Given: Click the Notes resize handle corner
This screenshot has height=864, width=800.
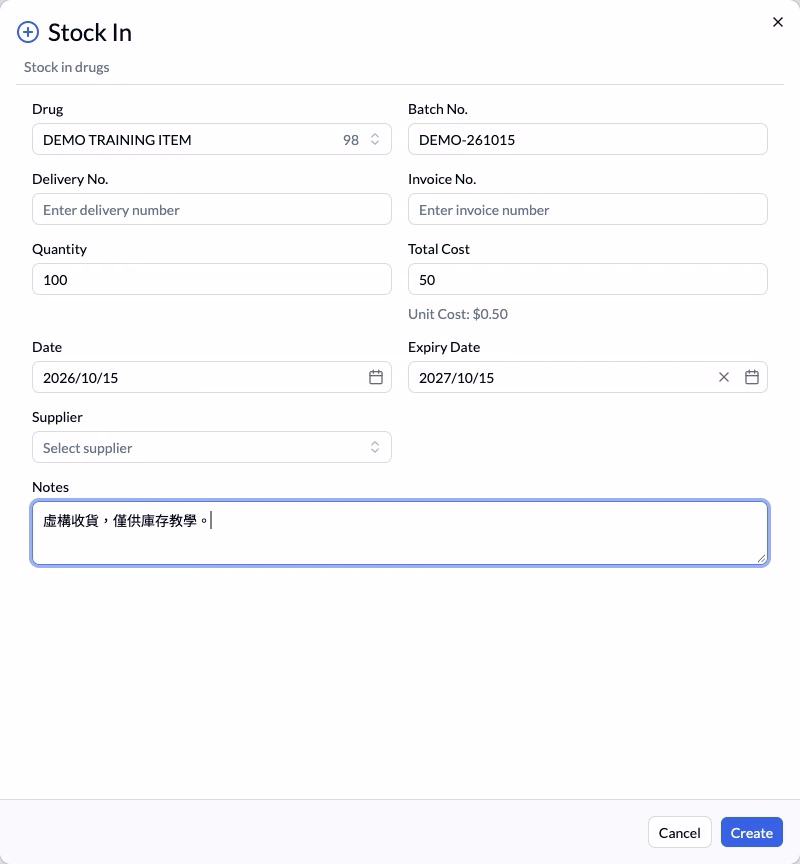Looking at the screenshot, I should [761, 559].
